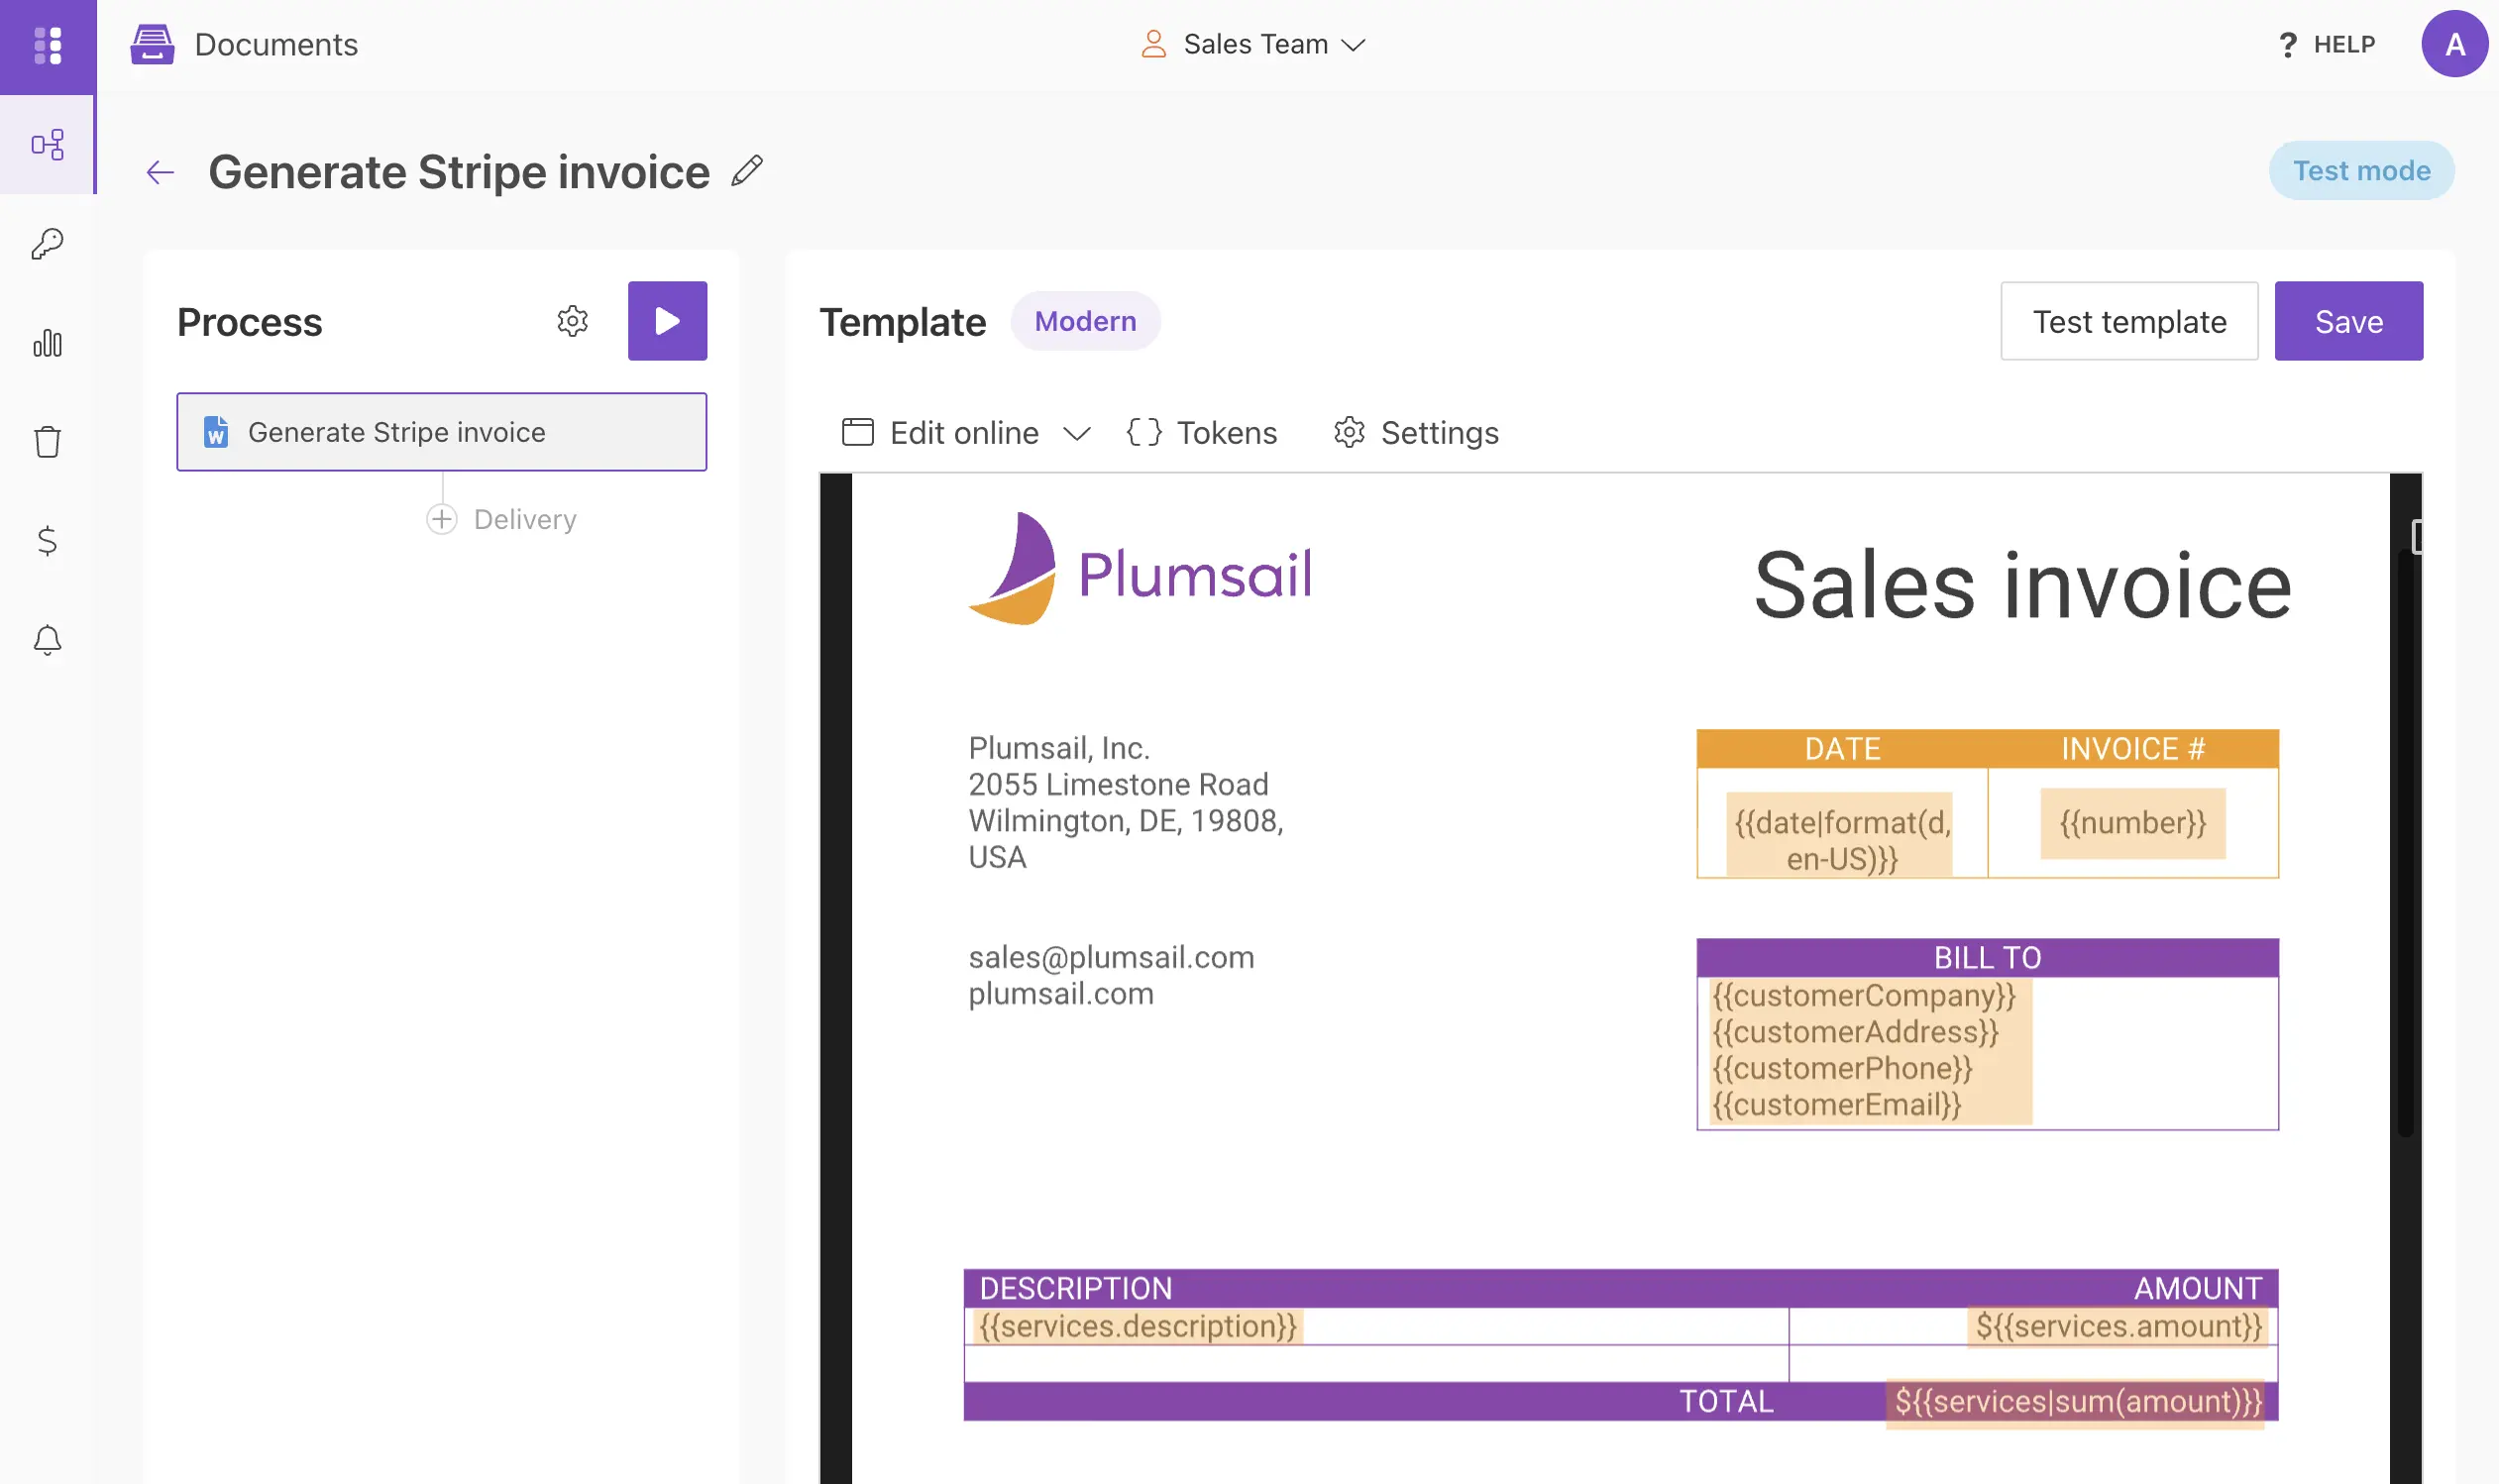Click the {{number}} invoice token
The image size is (2499, 1484).
pyautogui.click(x=2132, y=823)
